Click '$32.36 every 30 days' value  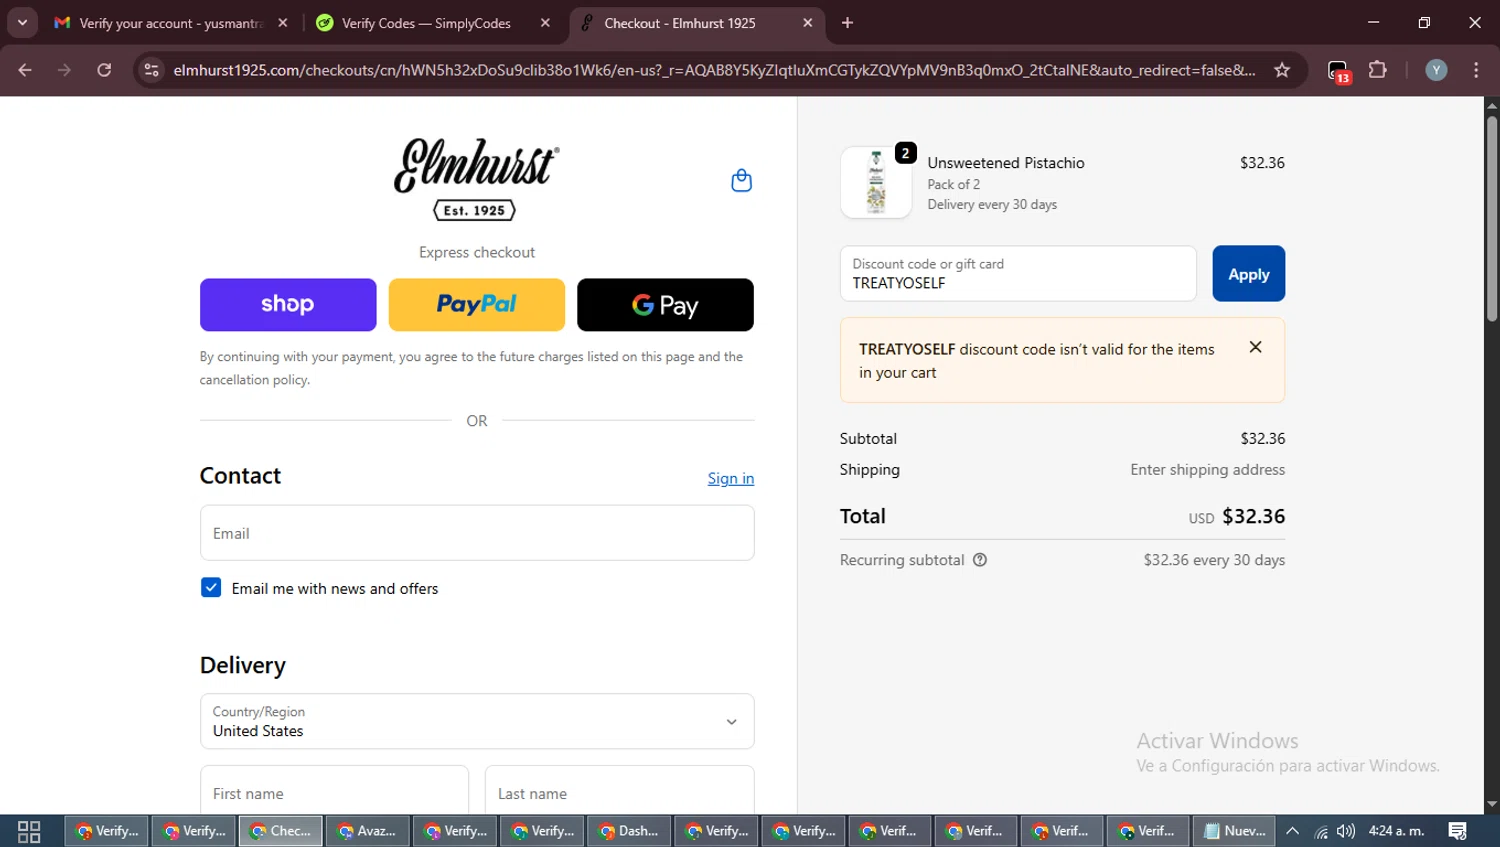(x=1214, y=560)
